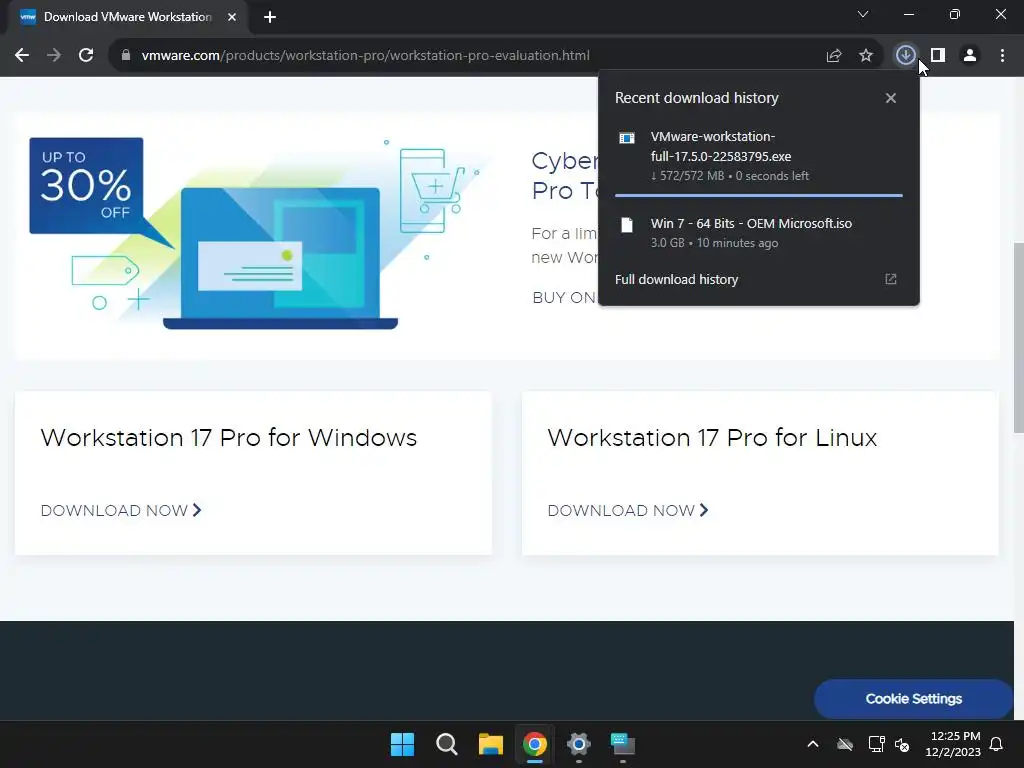
Task: Open Chrome three-dot menu
Action: click(x=1002, y=56)
